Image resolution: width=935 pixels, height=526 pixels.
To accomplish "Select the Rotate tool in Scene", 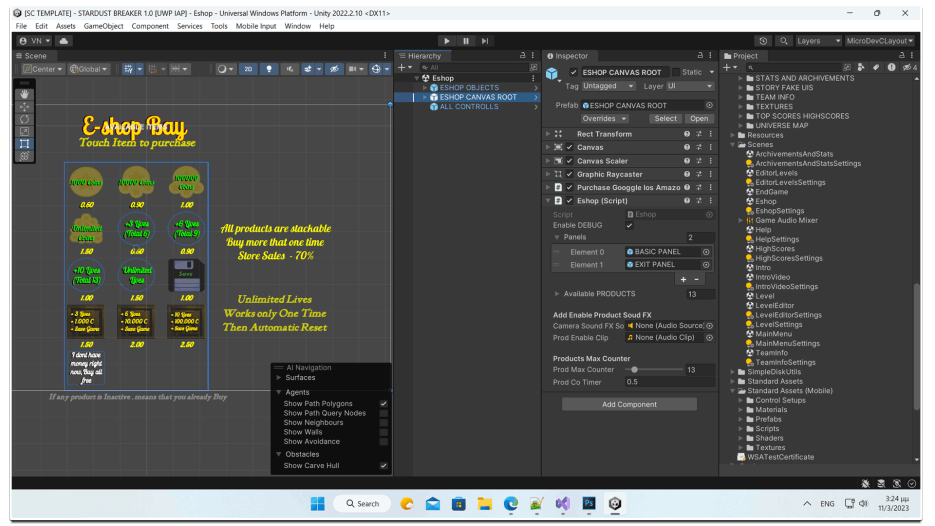I will pos(24,119).
